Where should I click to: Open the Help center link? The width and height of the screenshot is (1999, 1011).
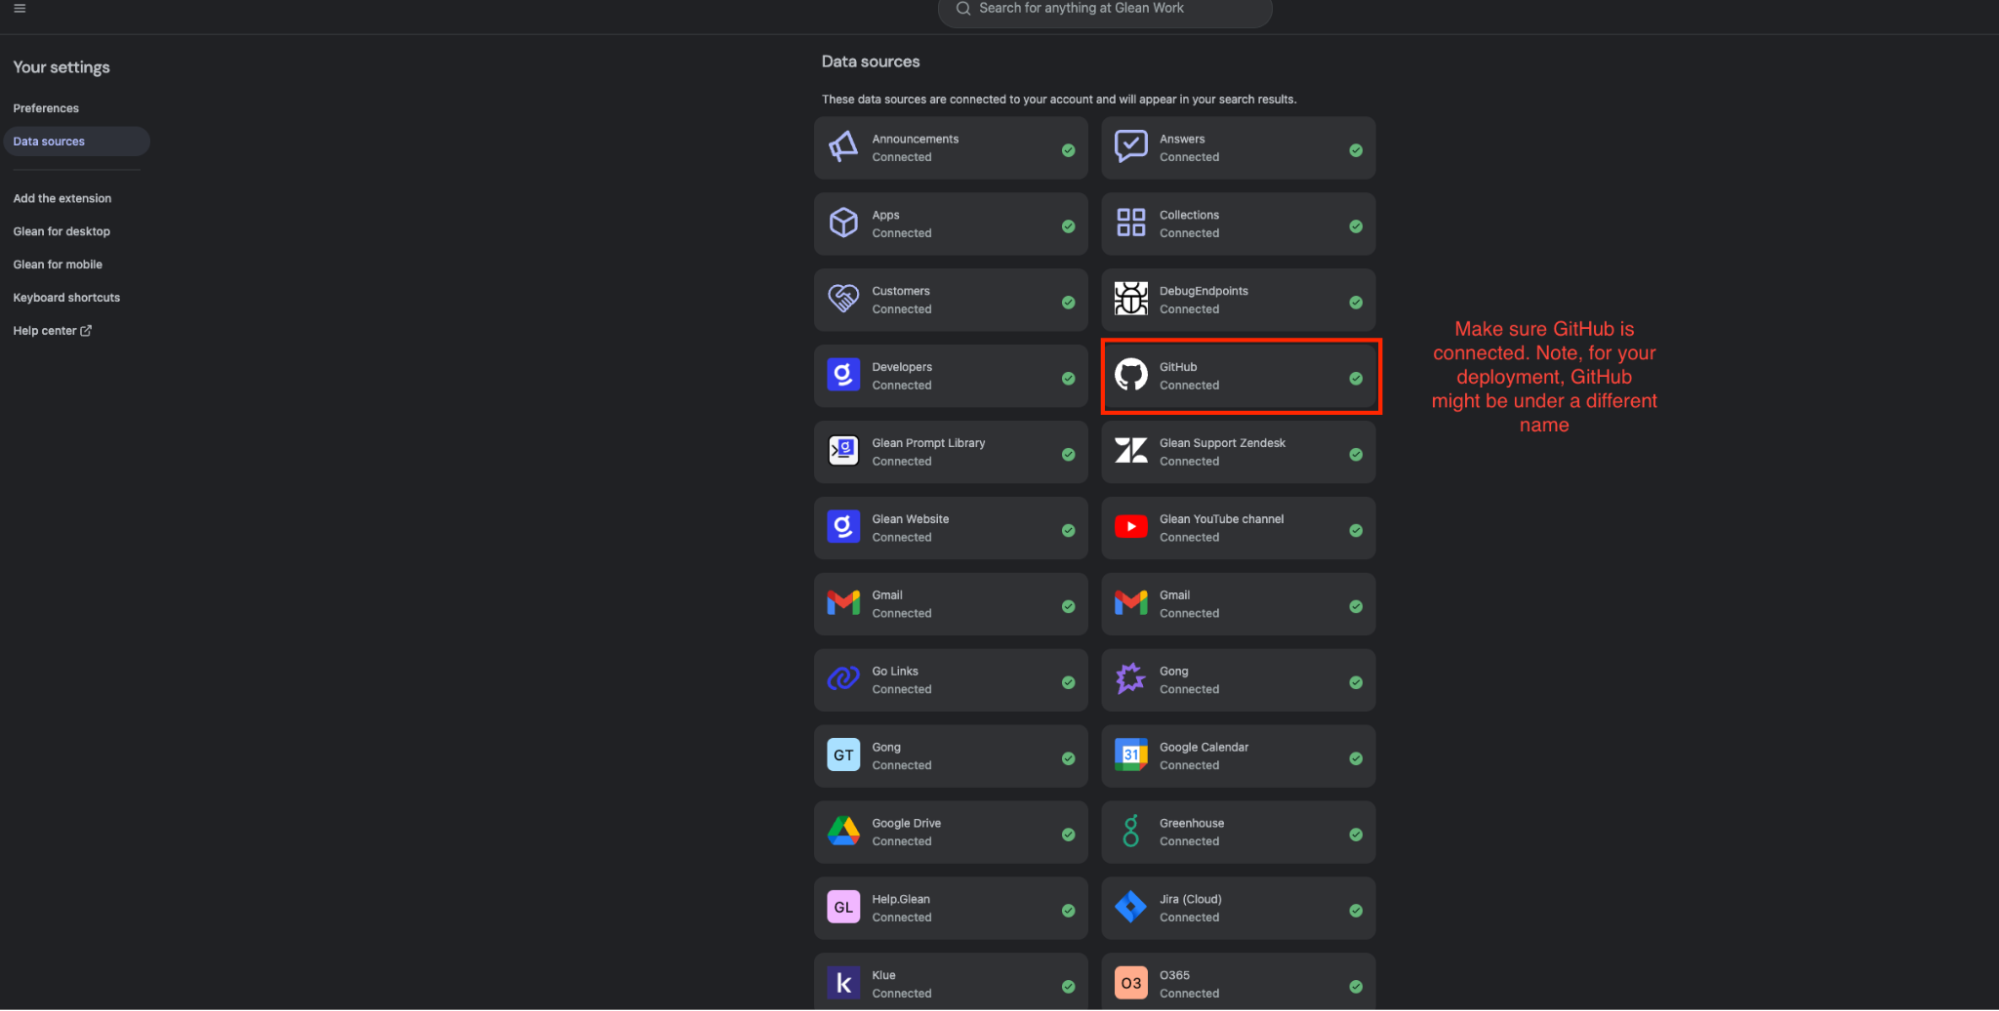coord(52,330)
